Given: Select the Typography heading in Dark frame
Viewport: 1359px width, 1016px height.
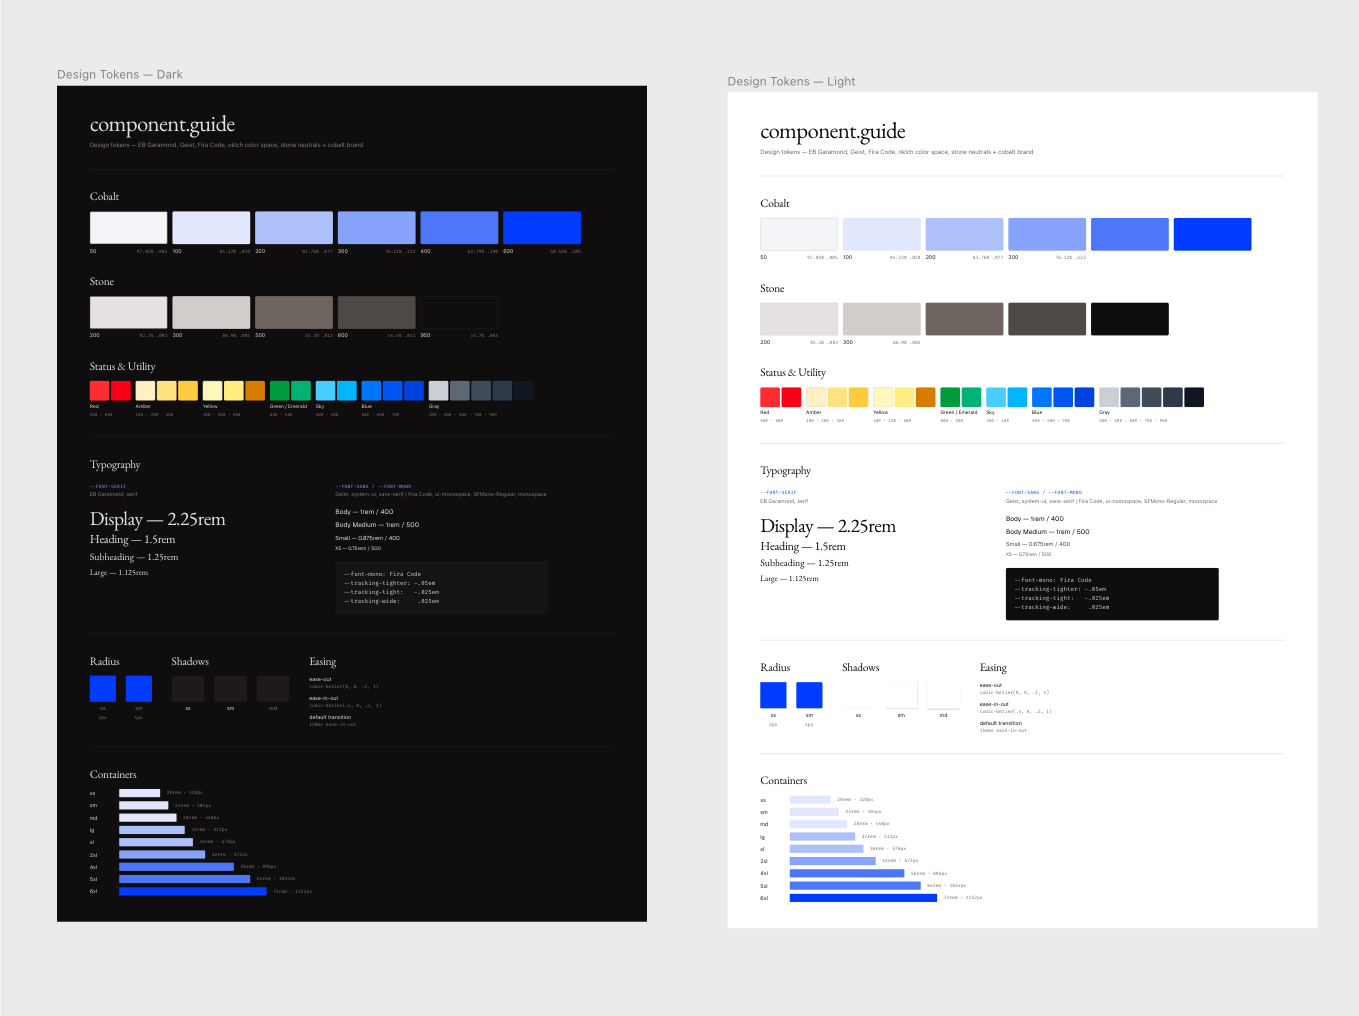Looking at the screenshot, I should click(115, 465).
